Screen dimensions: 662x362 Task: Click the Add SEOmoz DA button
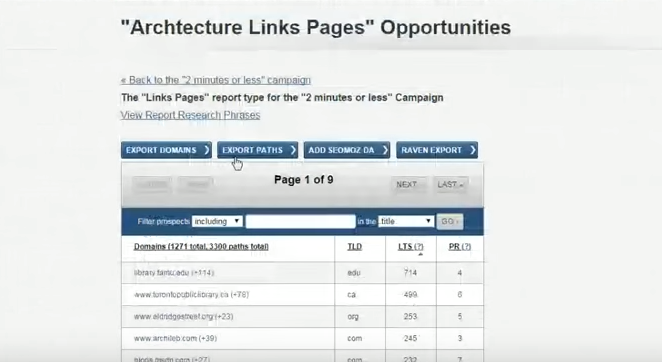(x=347, y=150)
